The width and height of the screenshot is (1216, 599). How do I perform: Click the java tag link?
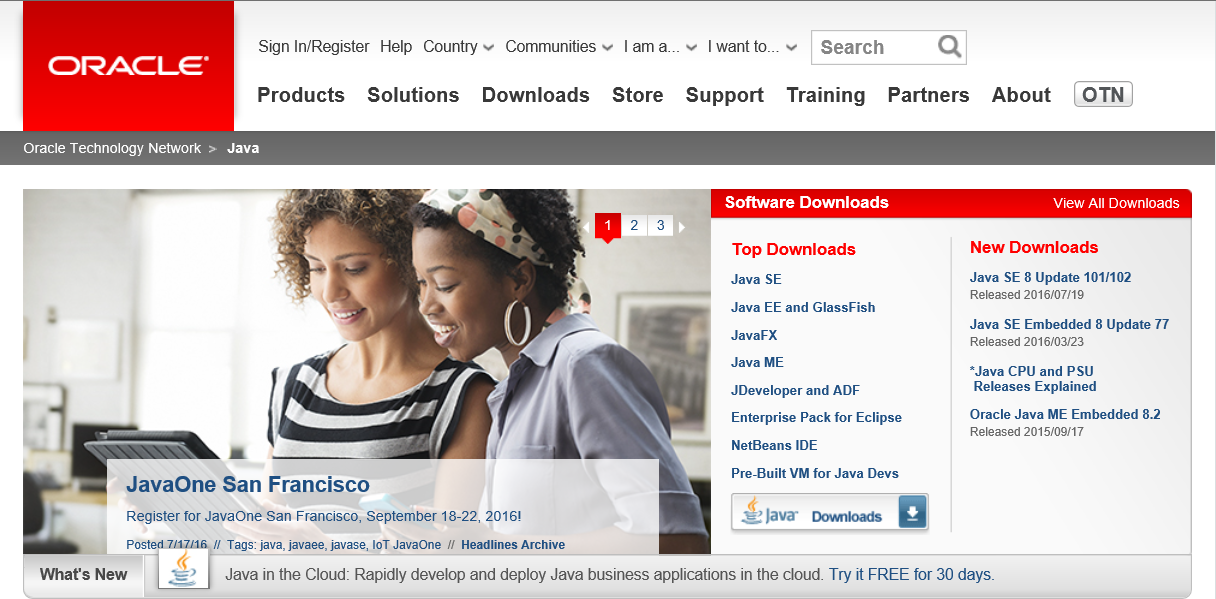tap(270, 545)
